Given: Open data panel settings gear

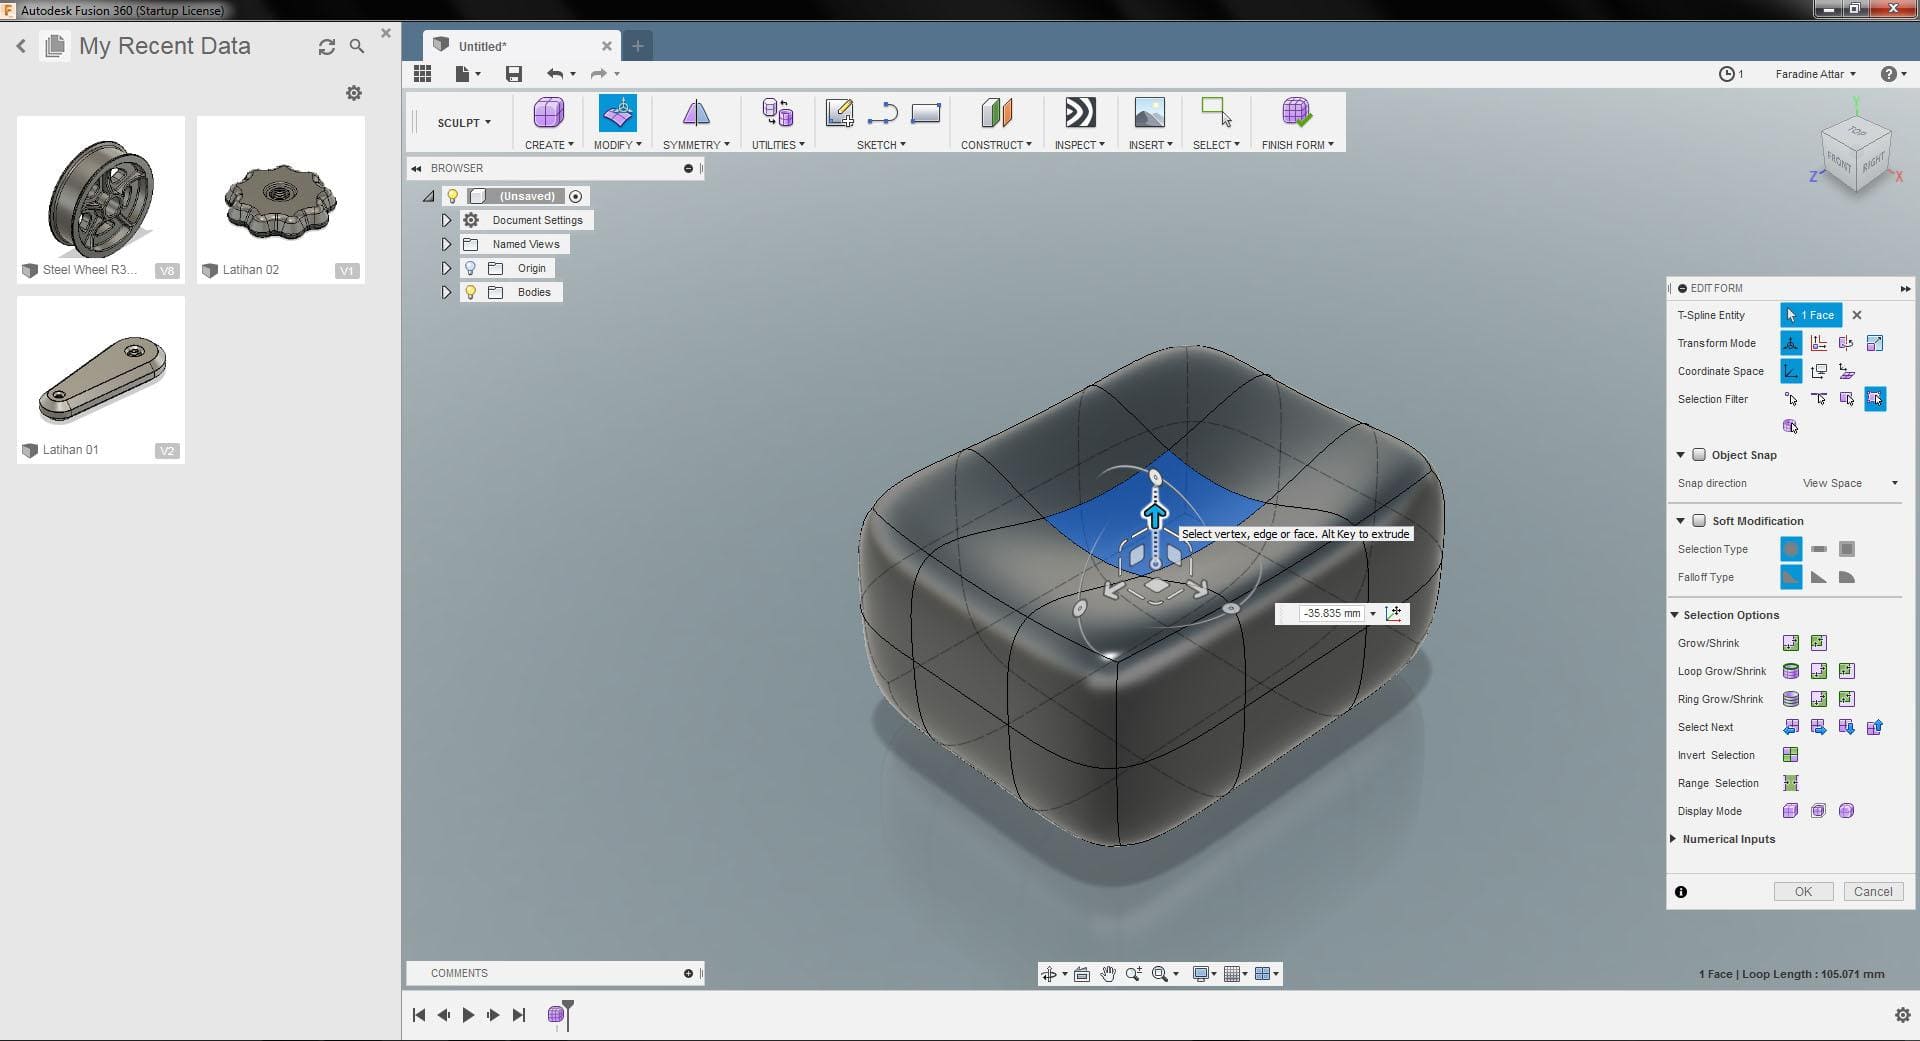Looking at the screenshot, I should point(354,93).
